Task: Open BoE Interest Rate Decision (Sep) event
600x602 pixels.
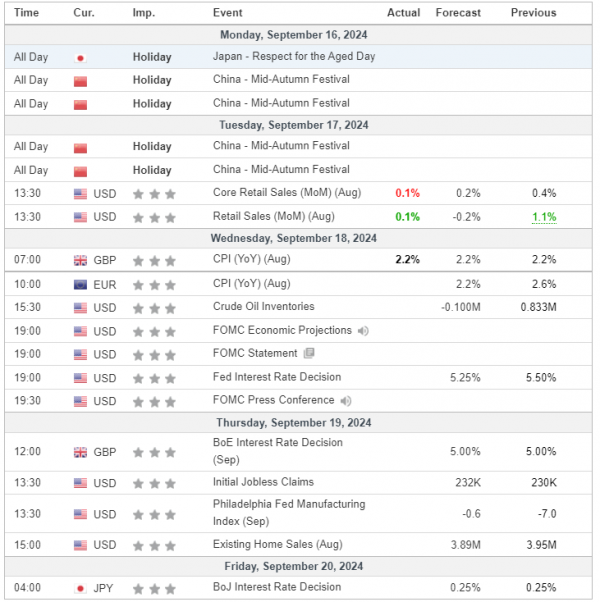Action: pyautogui.click(x=278, y=451)
